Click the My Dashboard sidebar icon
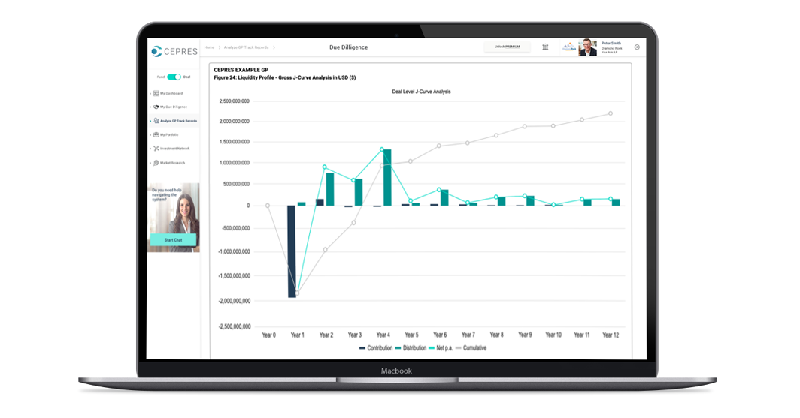 (156, 93)
